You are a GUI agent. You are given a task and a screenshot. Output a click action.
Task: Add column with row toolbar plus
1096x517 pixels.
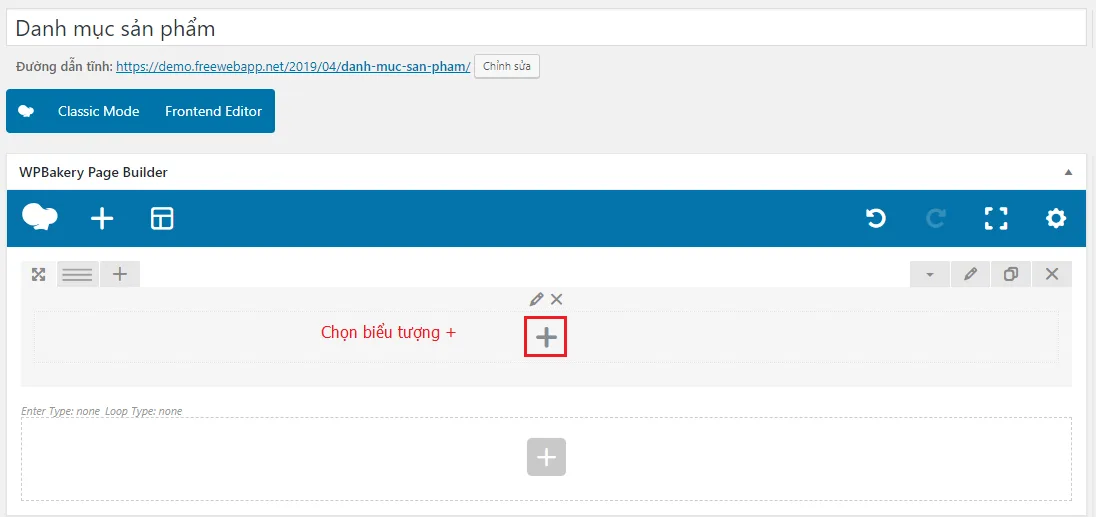pyautogui.click(x=120, y=275)
